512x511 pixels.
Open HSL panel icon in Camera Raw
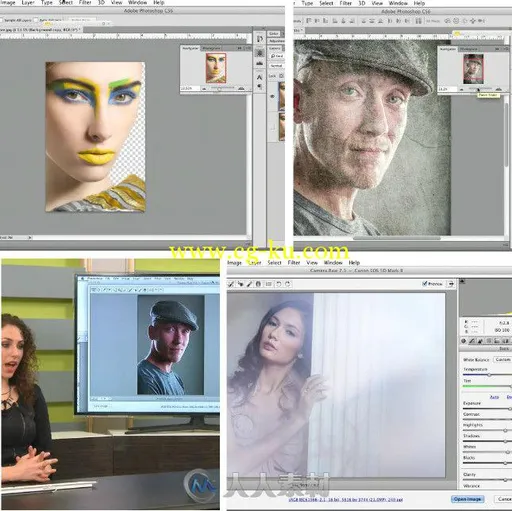coord(489,341)
